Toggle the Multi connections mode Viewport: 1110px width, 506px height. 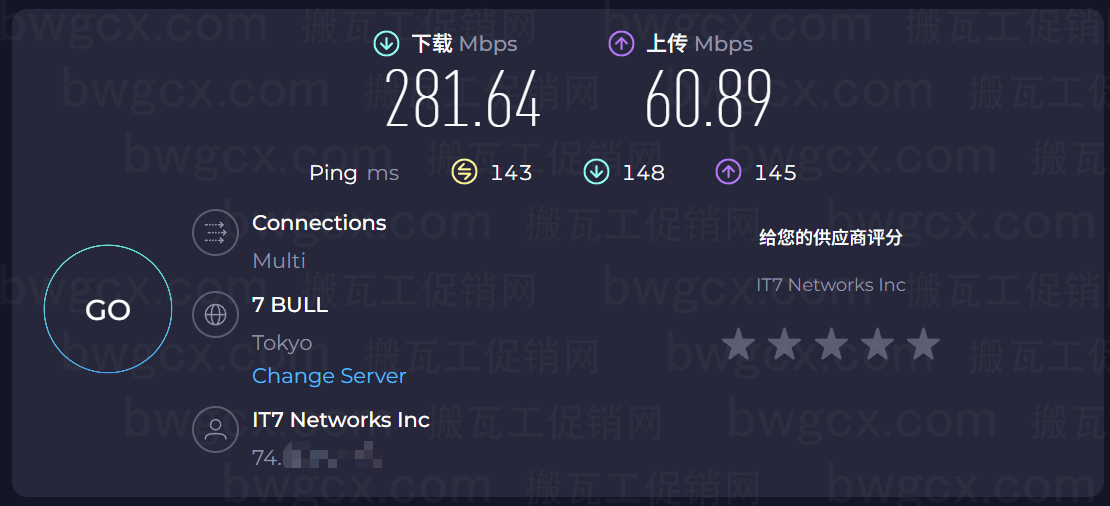click(279, 261)
